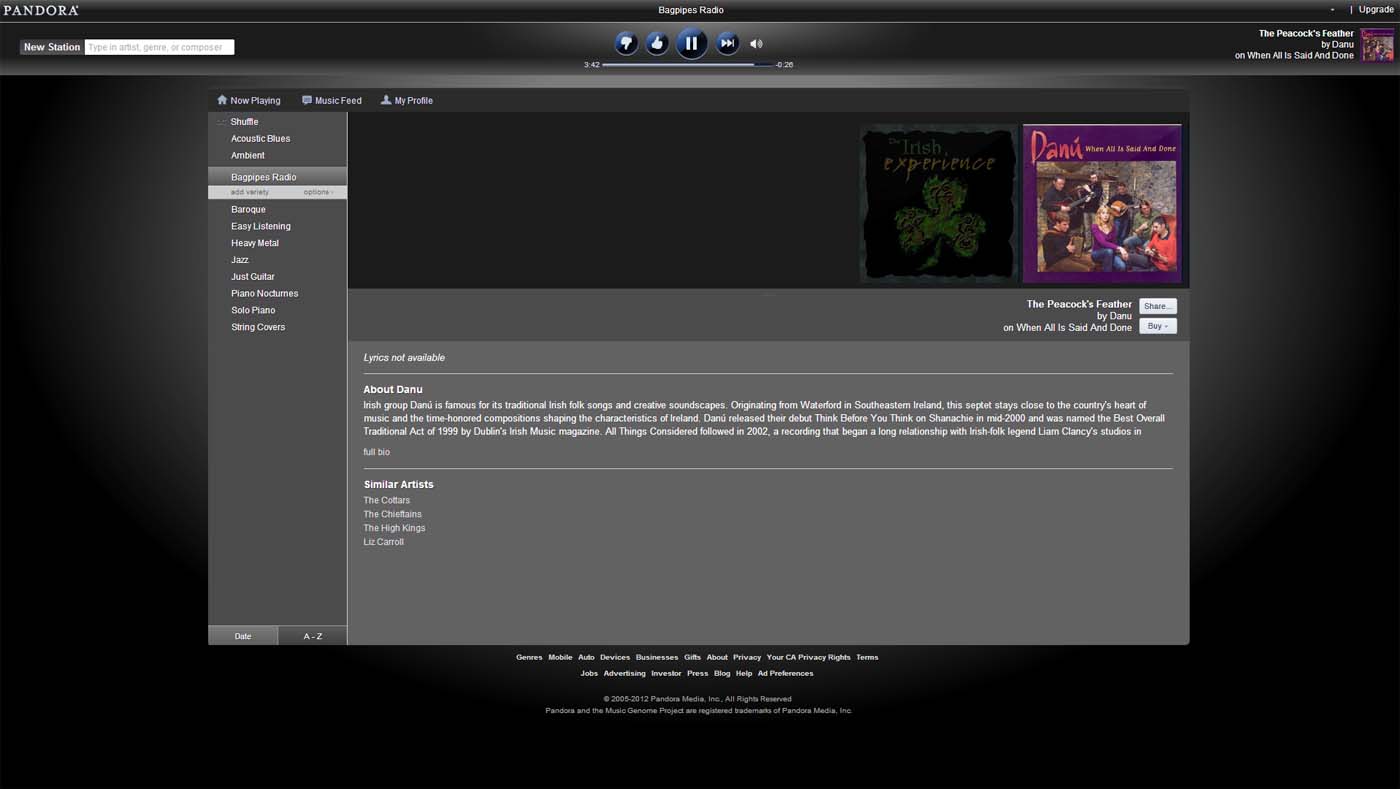1400x789 pixels.
Task: Open the Blog footer link
Action: coord(722,674)
